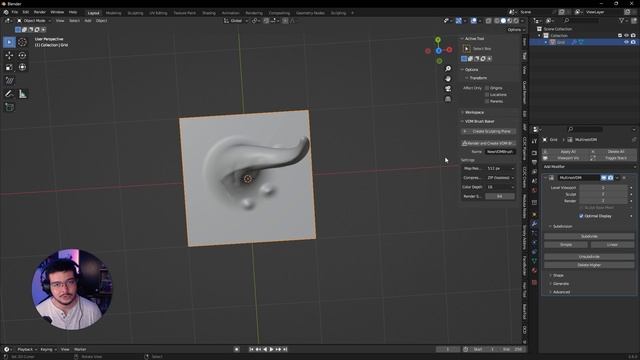Open the Edit menu

click(x=26, y=12)
